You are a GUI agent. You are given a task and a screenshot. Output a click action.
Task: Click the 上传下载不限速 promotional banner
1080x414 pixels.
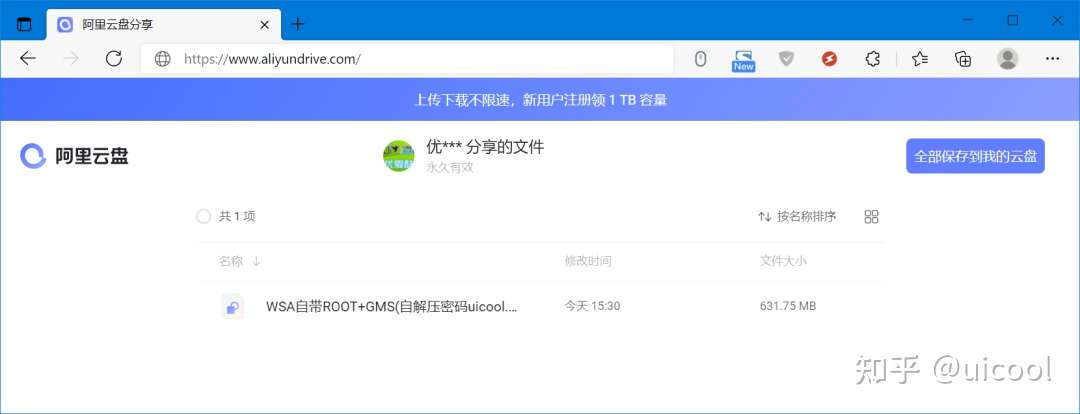click(540, 100)
